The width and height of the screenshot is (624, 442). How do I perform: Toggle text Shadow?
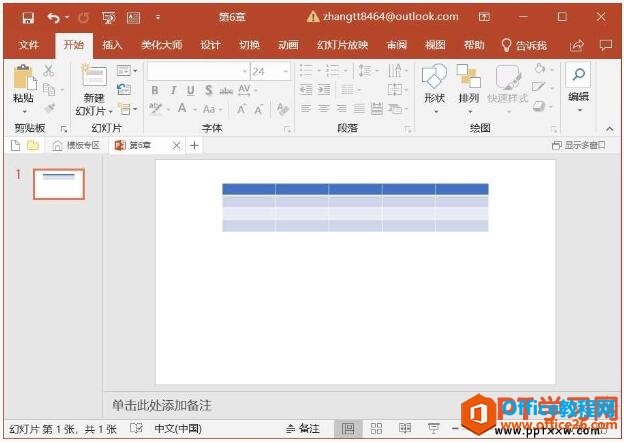pyautogui.click(x=209, y=91)
